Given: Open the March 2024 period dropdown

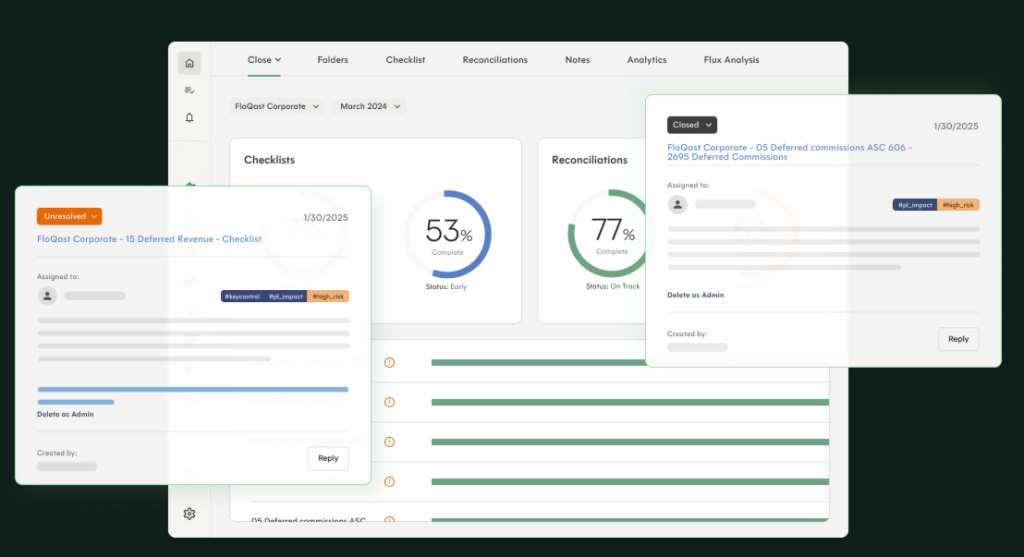Looking at the screenshot, I should pyautogui.click(x=369, y=106).
